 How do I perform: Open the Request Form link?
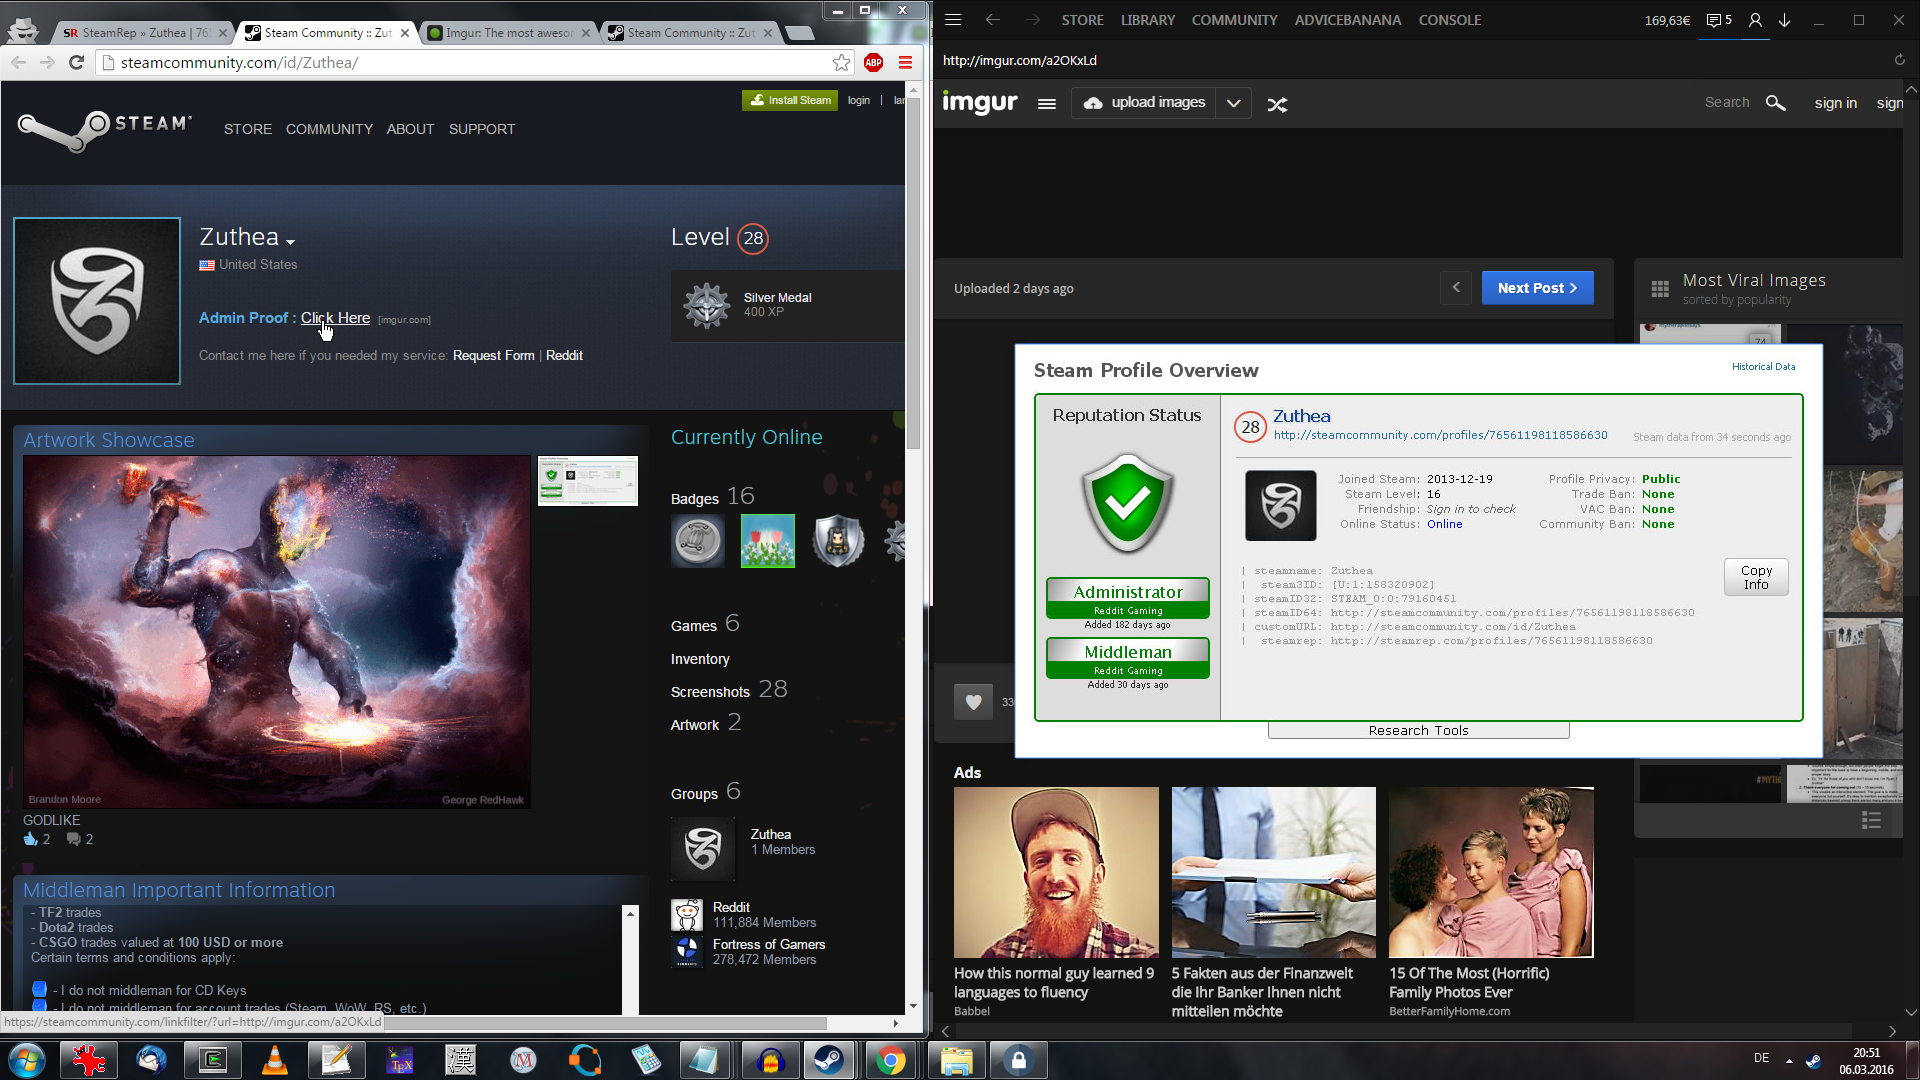(x=493, y=356)
